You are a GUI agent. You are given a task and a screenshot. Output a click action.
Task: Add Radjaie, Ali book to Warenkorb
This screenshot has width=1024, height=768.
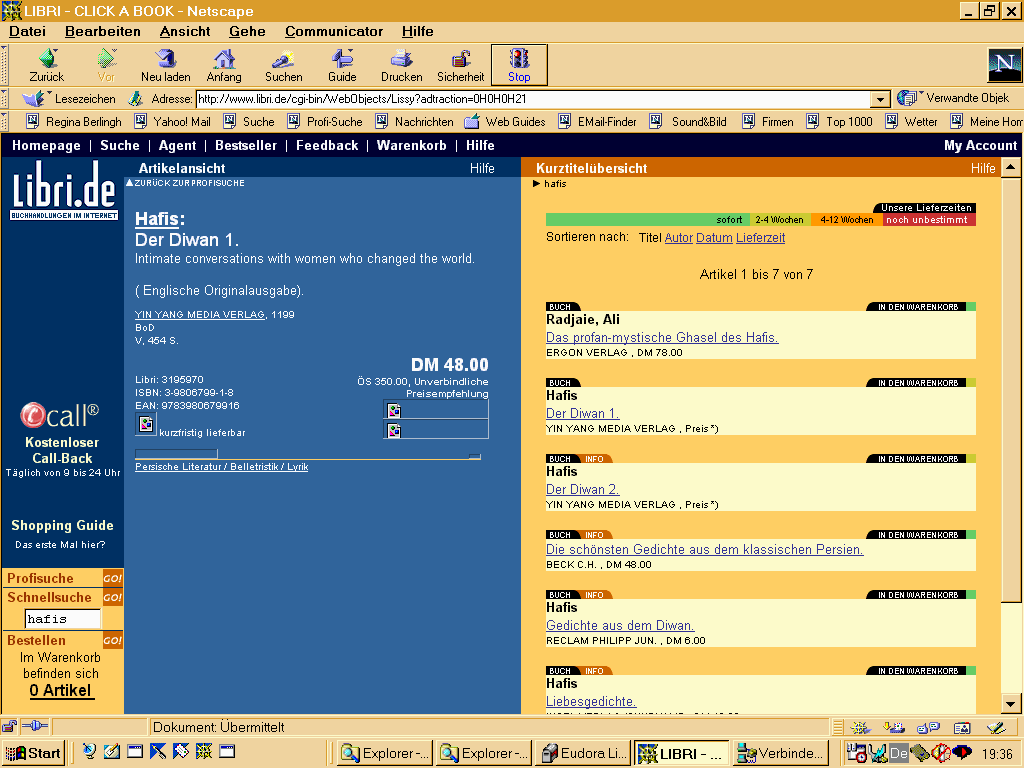coord(918,306)
